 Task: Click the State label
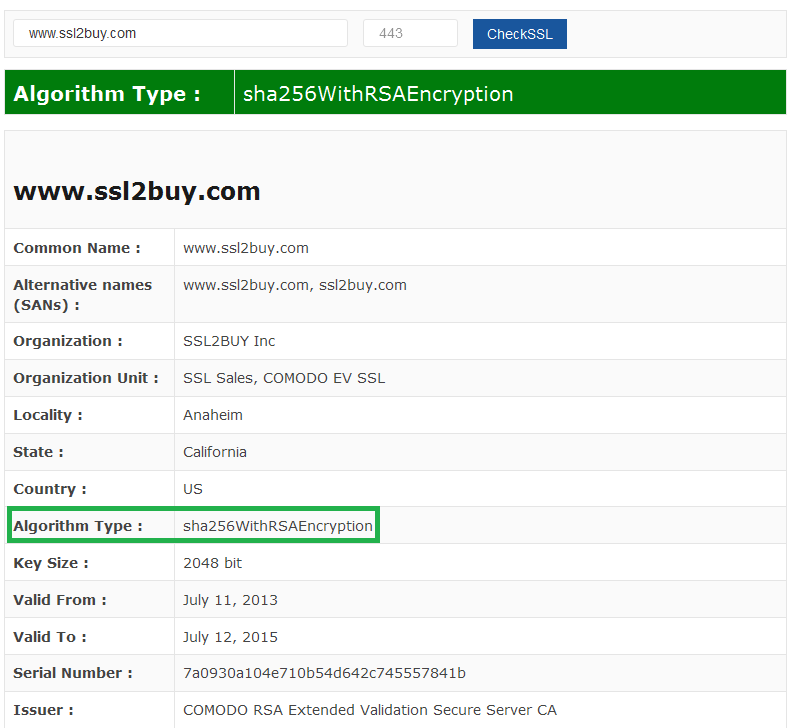38,452
